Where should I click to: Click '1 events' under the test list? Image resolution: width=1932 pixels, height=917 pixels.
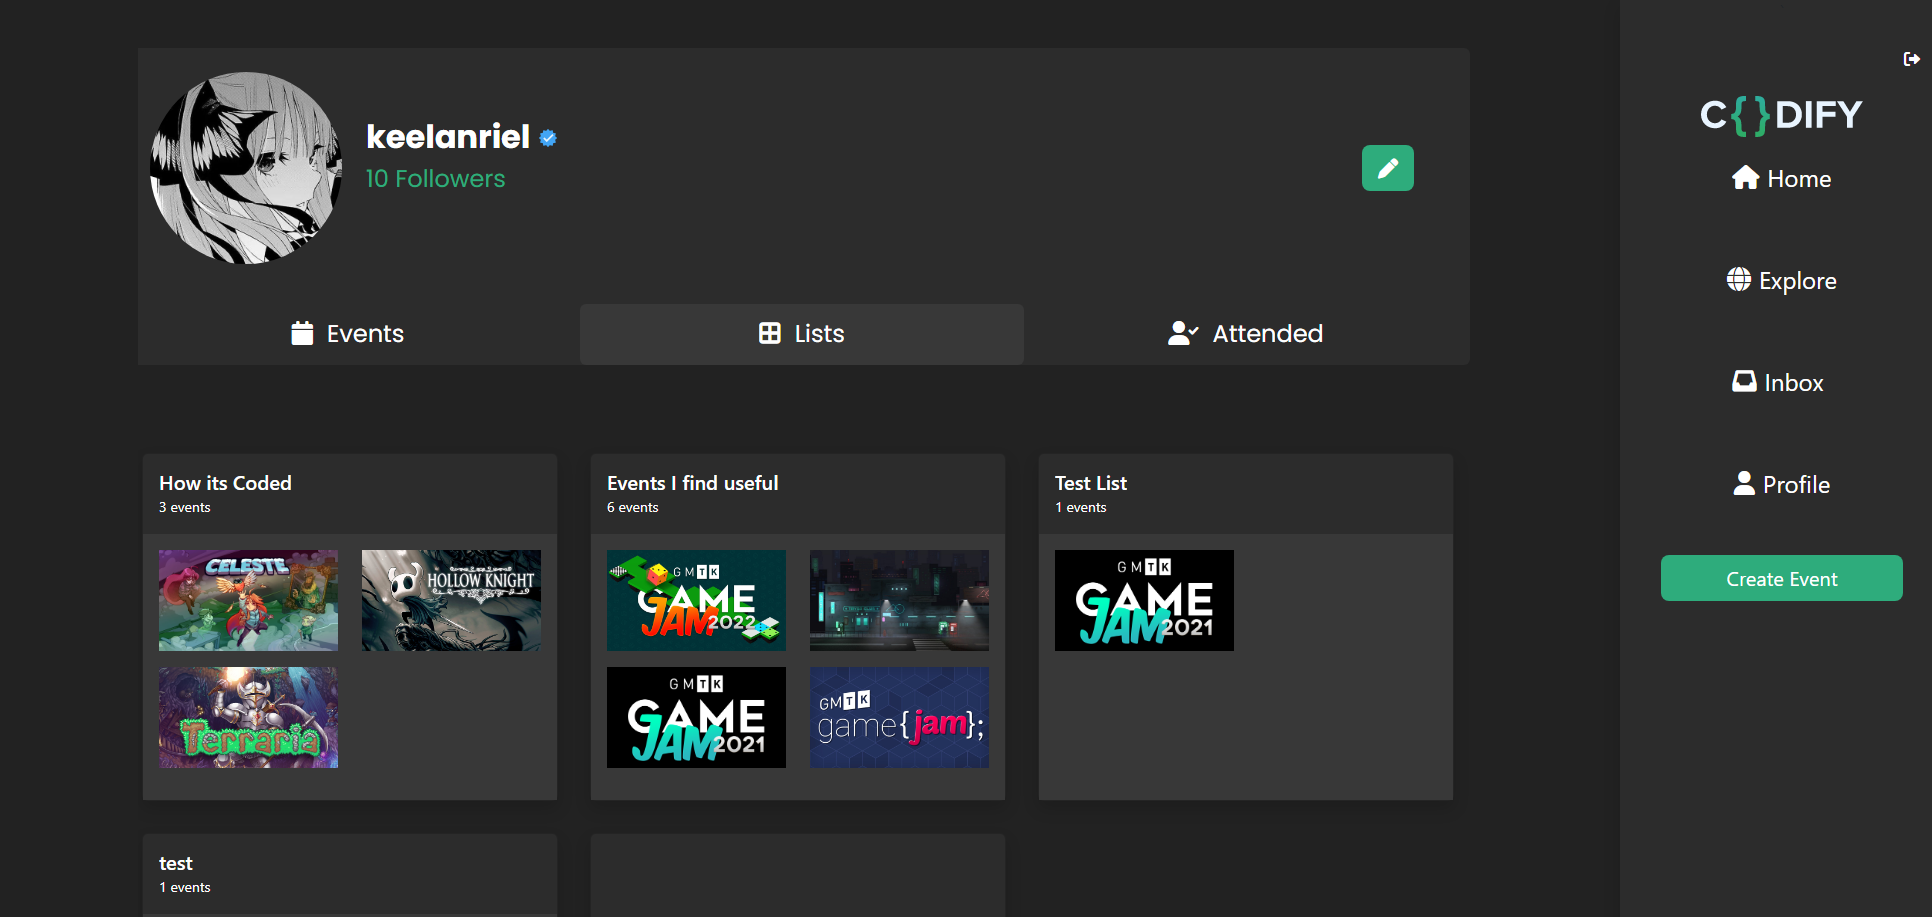pyautogui.click(x=185, y=888)
